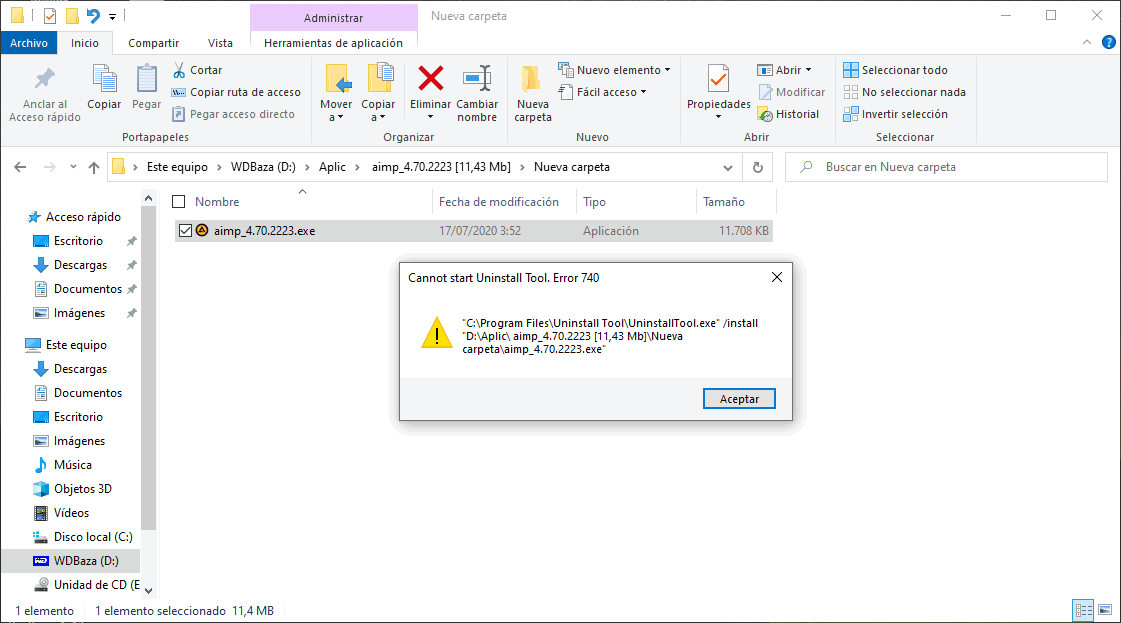
Task: Click Copiar ruta de acceso
Action: 237,92
